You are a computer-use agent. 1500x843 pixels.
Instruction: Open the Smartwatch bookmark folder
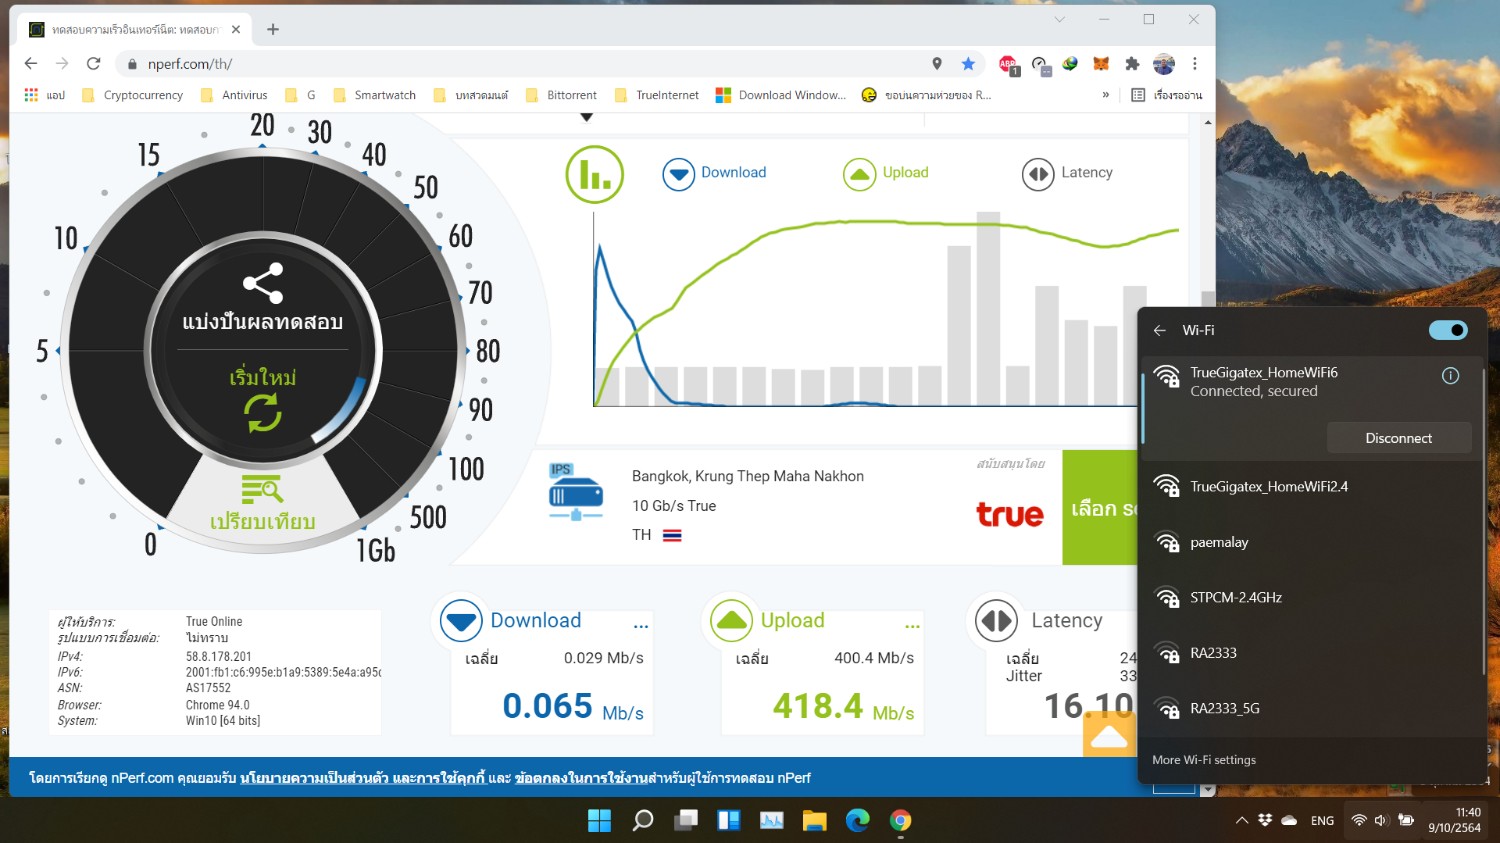point(374,95)
